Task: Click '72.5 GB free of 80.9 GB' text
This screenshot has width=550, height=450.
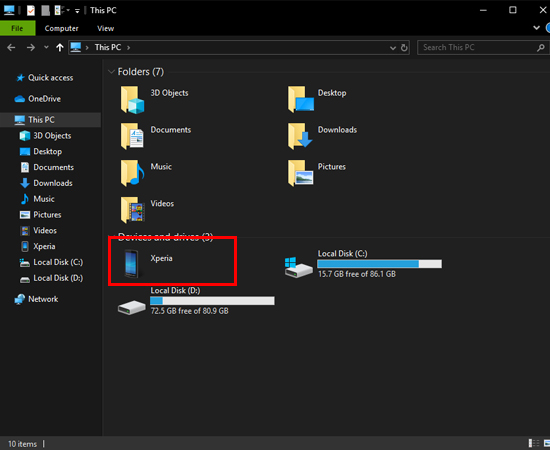Action: tap(189, 311)
